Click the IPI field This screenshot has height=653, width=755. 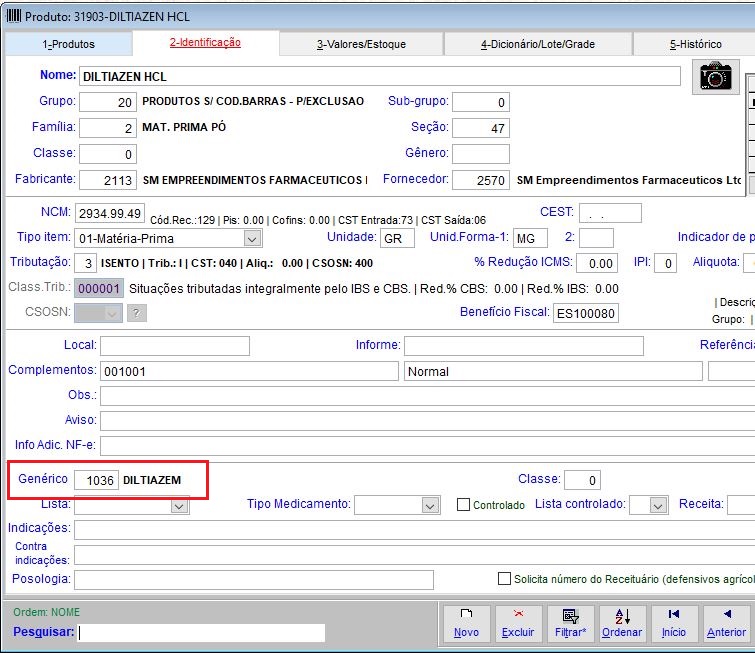tap(665, 263)
